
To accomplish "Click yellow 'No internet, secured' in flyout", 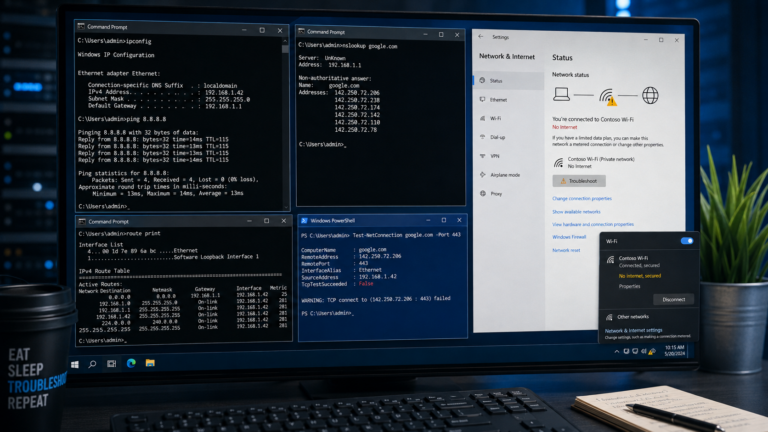I will click(640, 276).
